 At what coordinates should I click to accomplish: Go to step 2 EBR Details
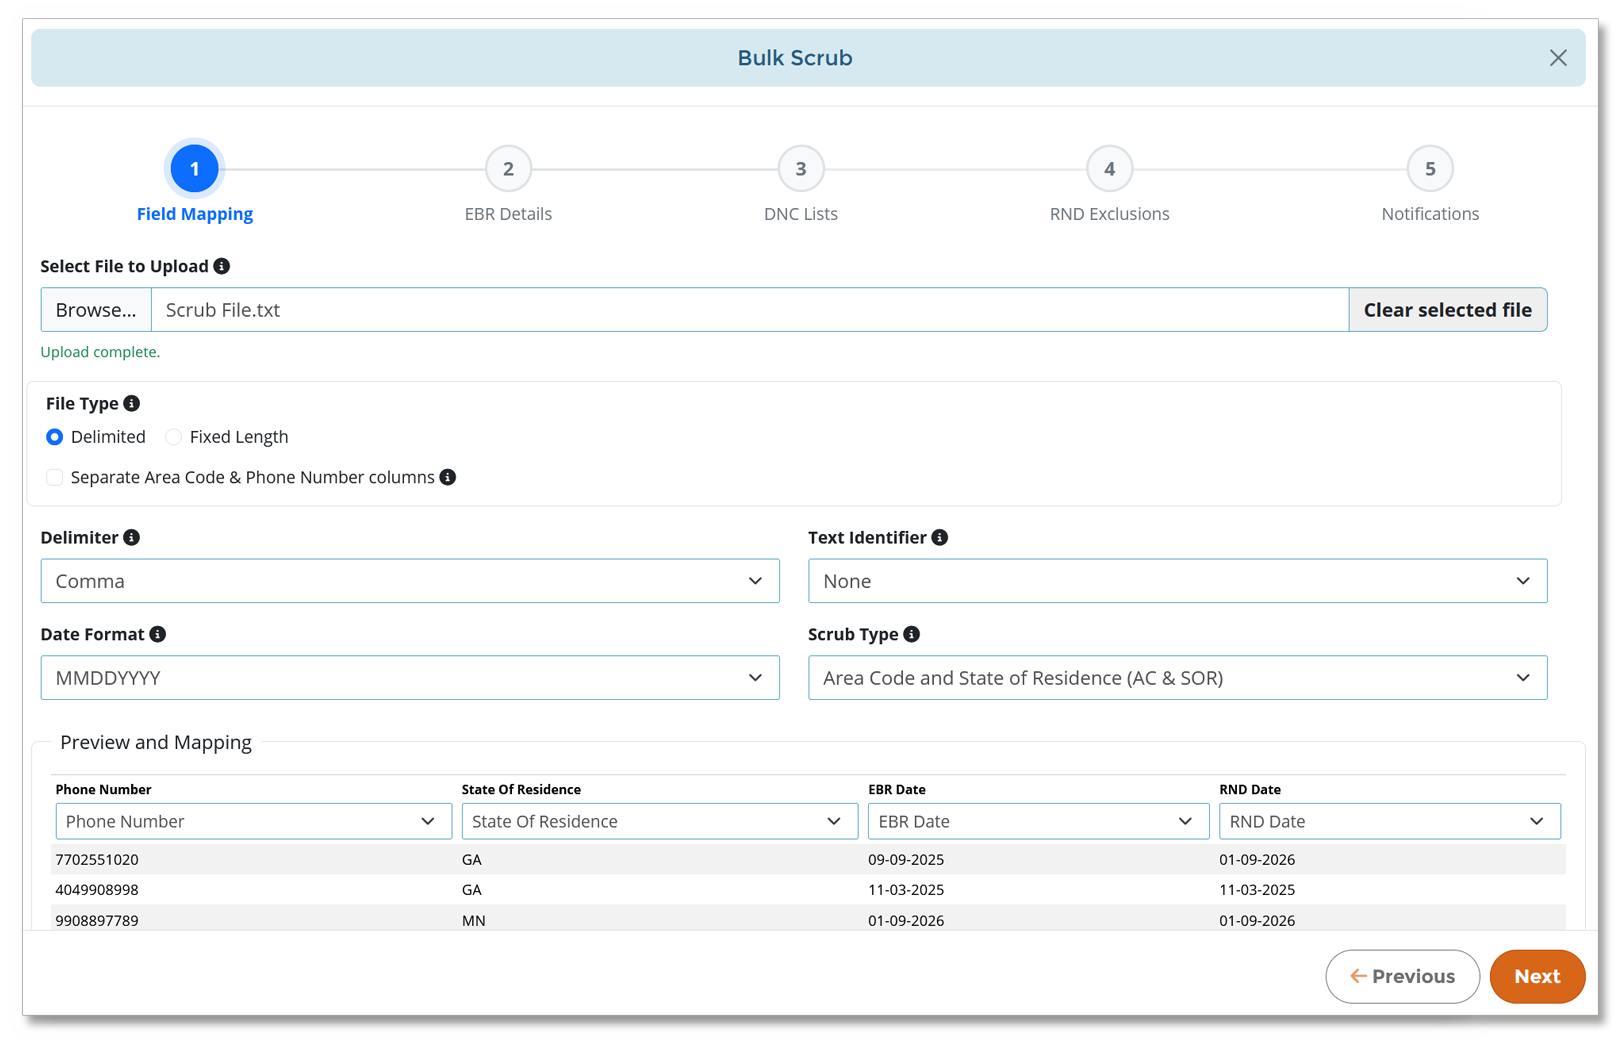point(508,169)
